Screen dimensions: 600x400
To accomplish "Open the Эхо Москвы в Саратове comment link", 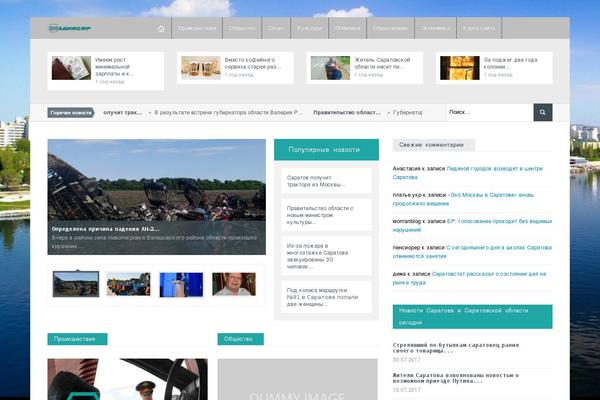I will [x=463, y=199].
